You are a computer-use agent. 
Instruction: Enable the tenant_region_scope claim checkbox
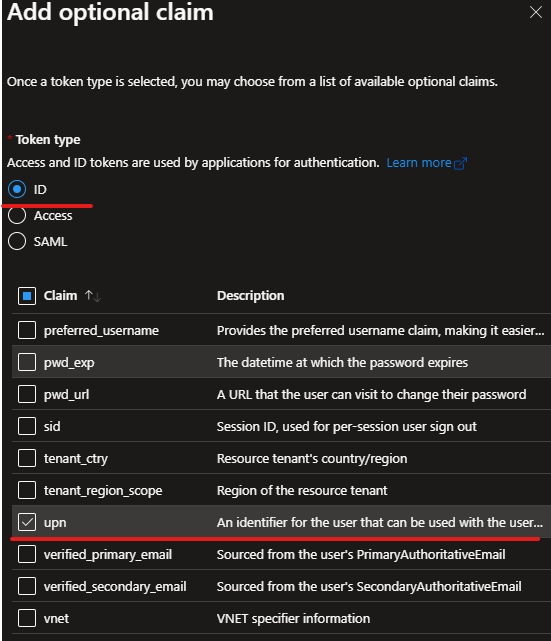(x=27, y=490)
